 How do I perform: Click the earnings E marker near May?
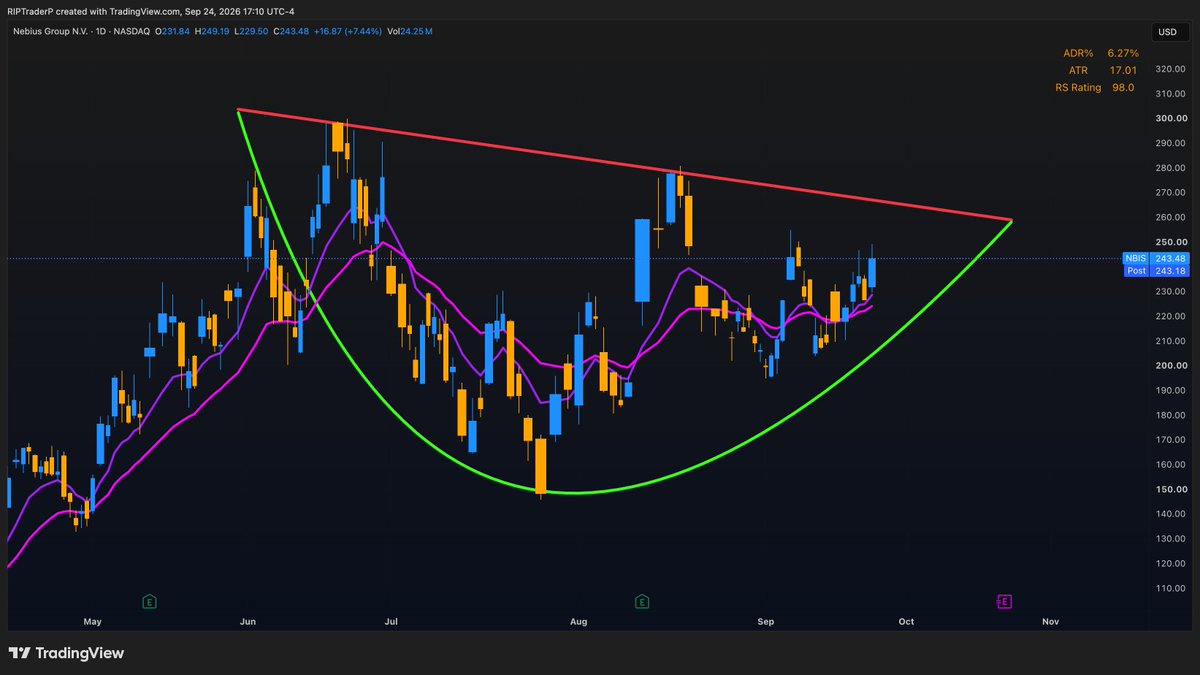coord(149,602)
